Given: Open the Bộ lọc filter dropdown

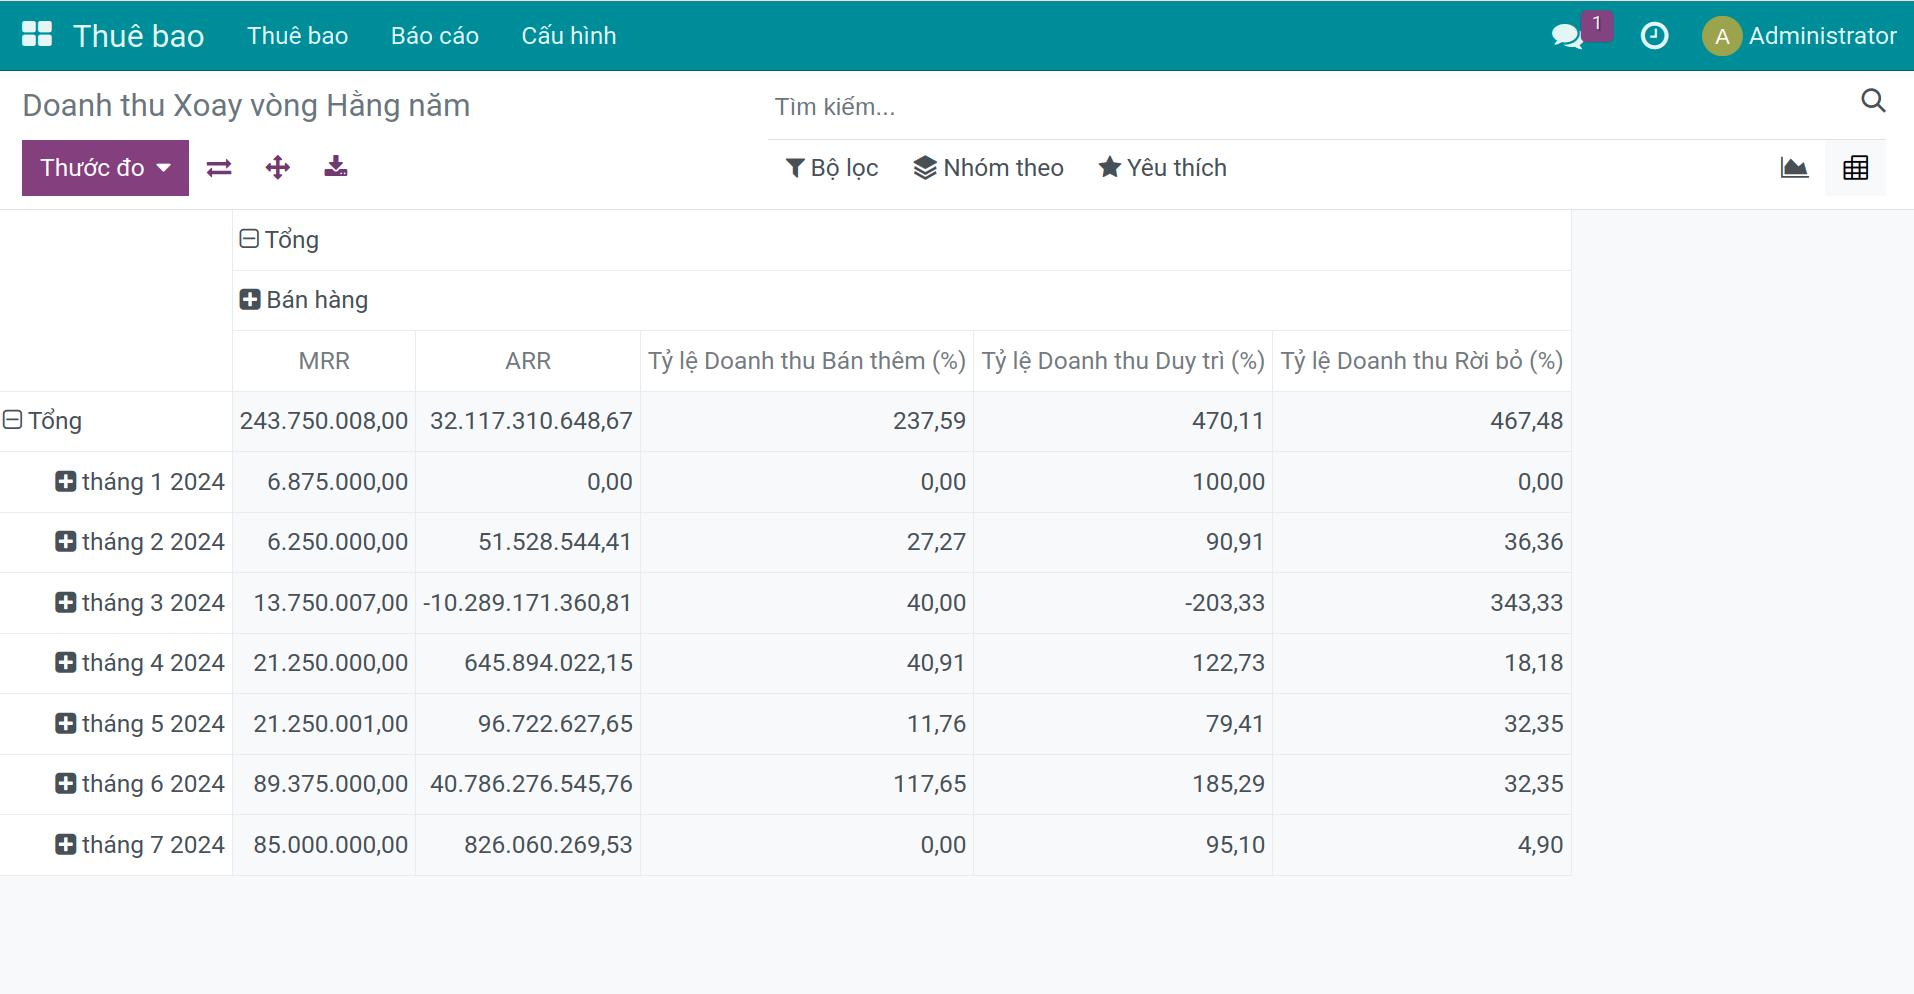Looking at the screenshot, I should pyautogui.click(x=832, y=168).
